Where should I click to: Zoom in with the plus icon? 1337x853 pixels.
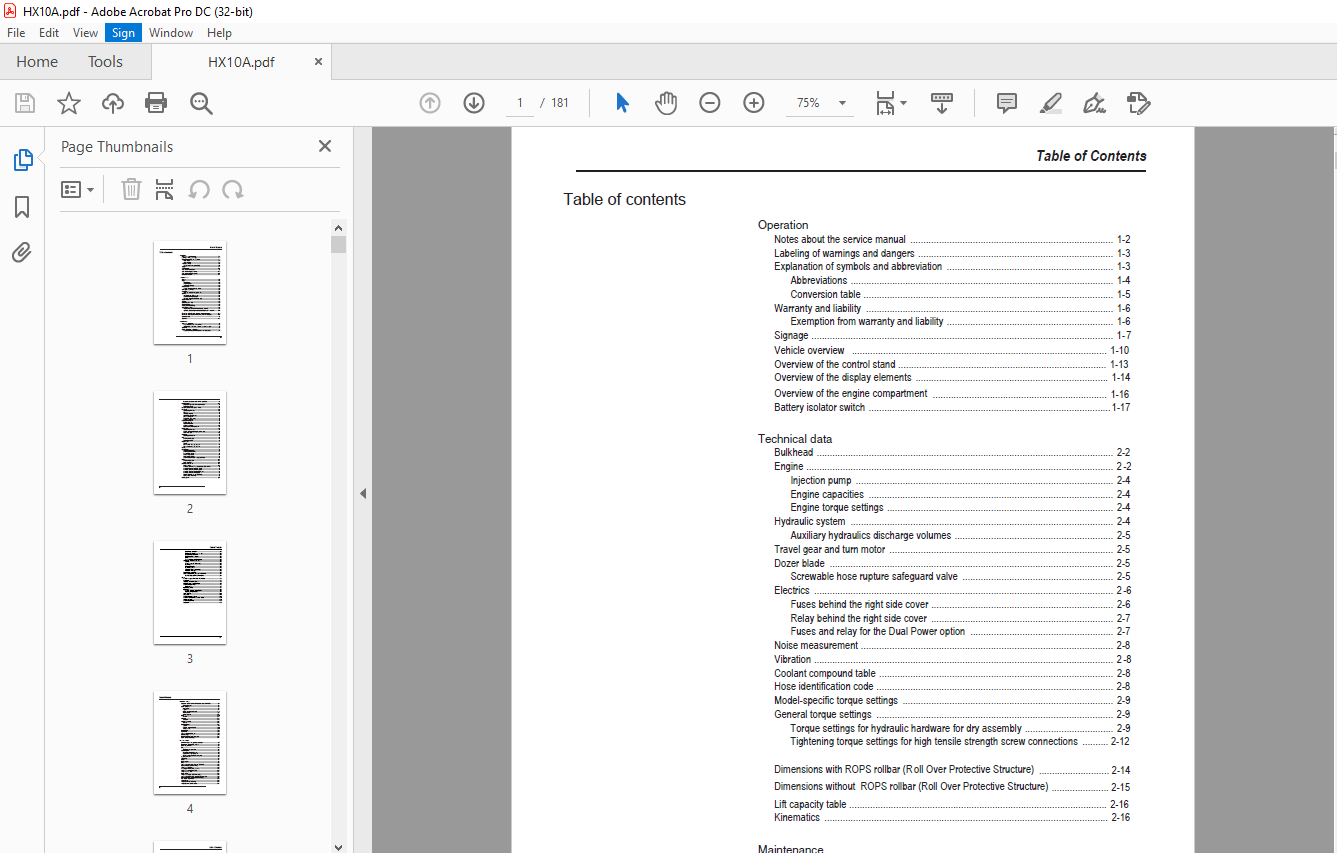[x=754, y=103]
